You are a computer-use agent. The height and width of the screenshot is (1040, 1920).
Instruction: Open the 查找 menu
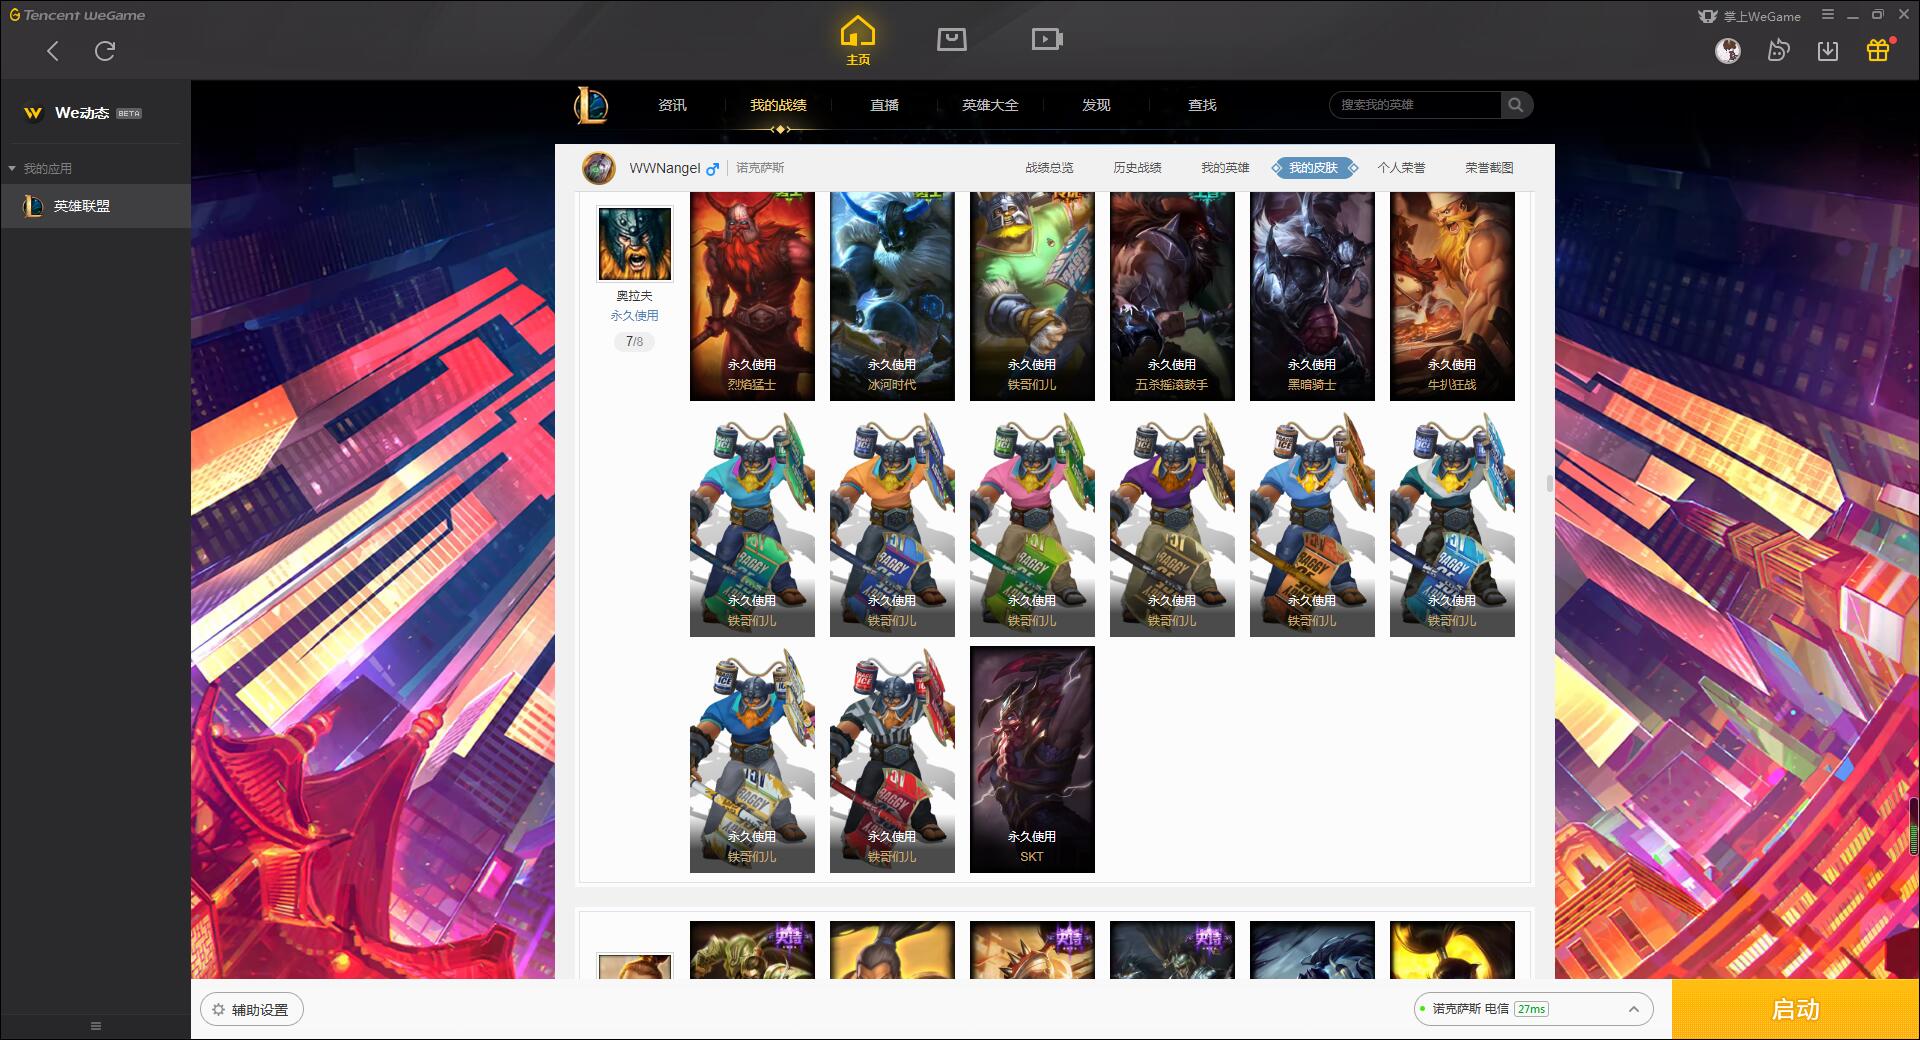click(x=1202, y=105)
